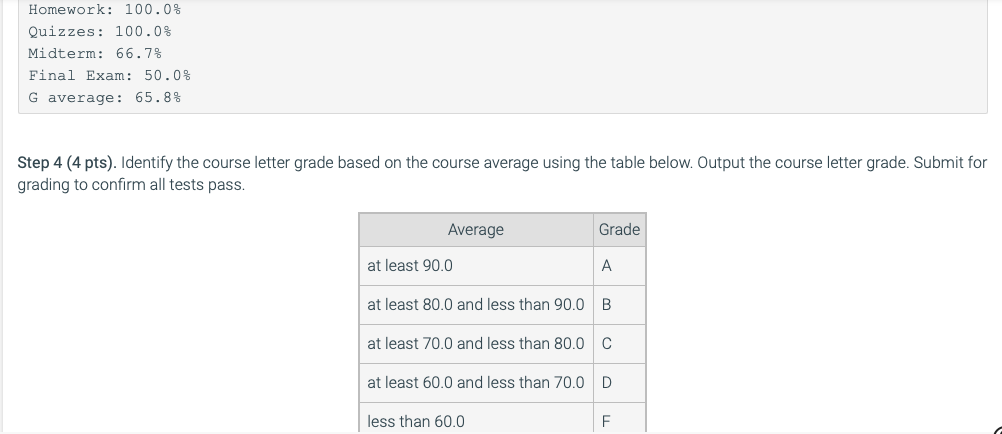This screenshot has height=434, width=1002.
Task: Select the 'at least 70.0 and less than 80.0' cell
Action: click(476, 344)
